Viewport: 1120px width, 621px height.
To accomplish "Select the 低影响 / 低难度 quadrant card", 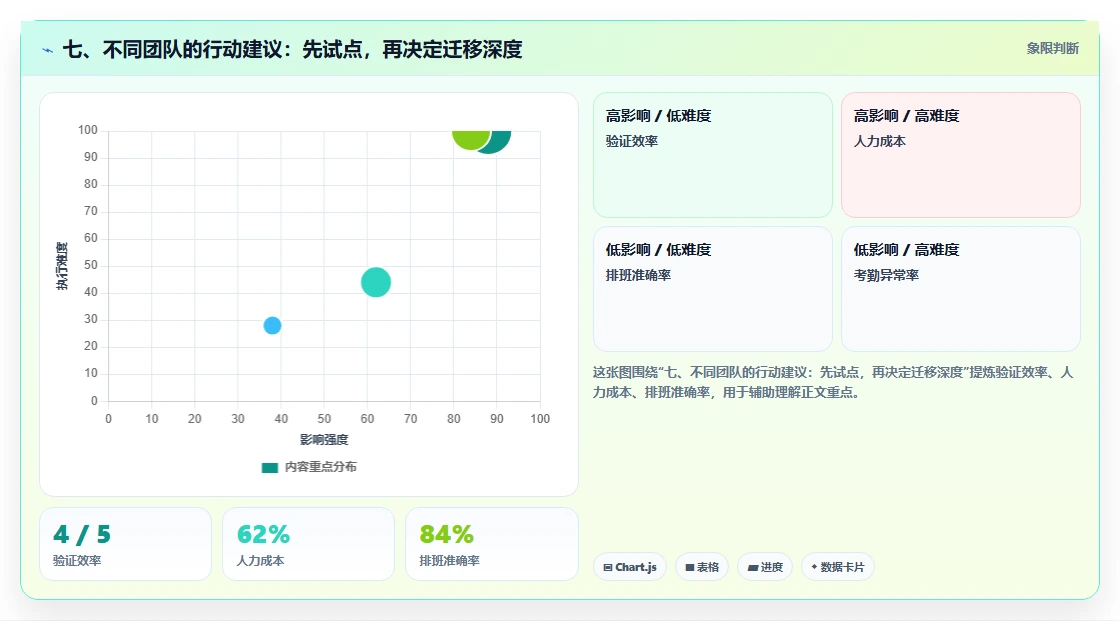I will [713, 289].
